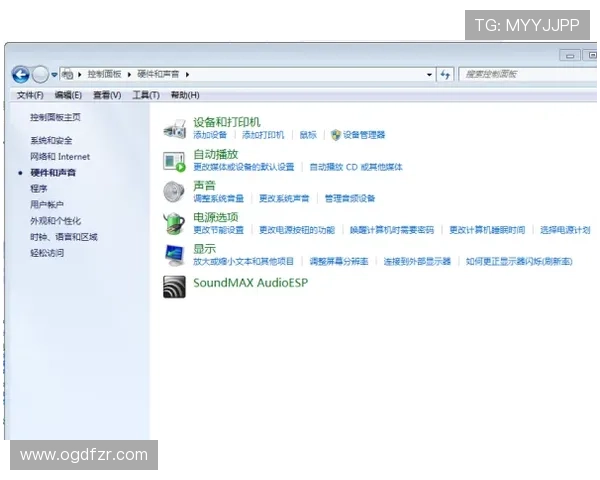Click the refresh button beside address bar

point(445,74)
